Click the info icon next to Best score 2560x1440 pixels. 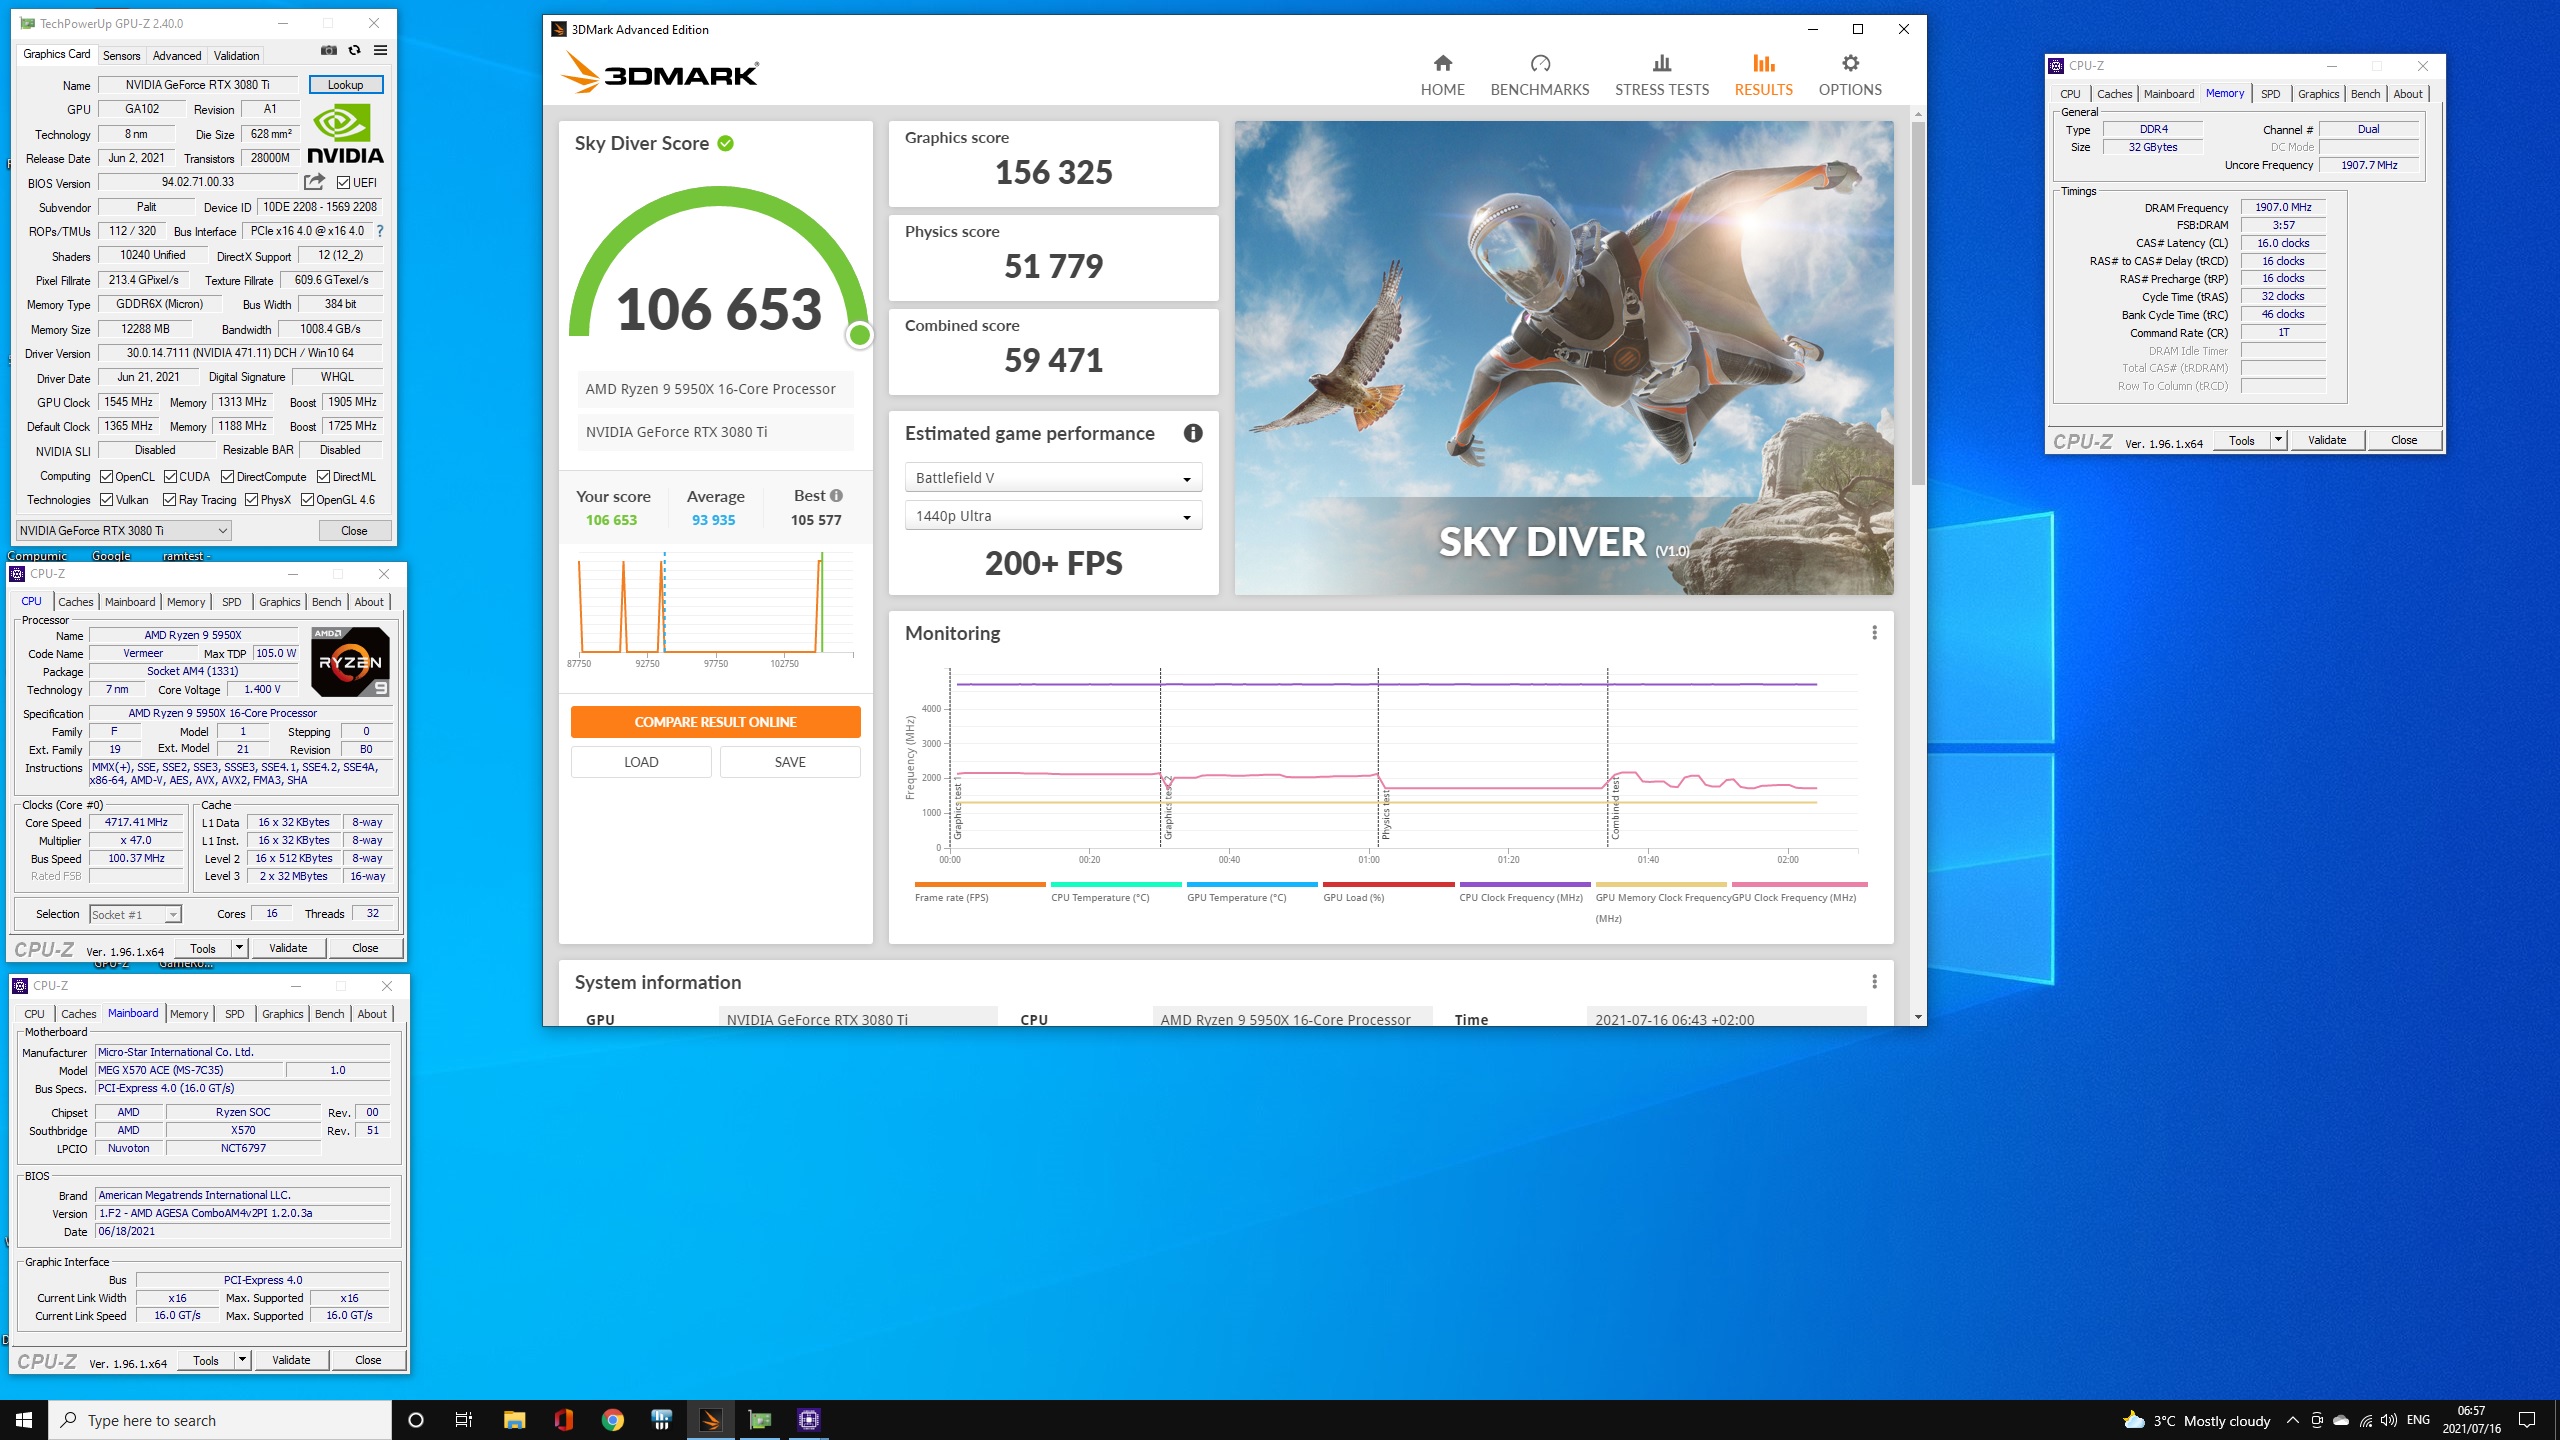pos(837,495)
